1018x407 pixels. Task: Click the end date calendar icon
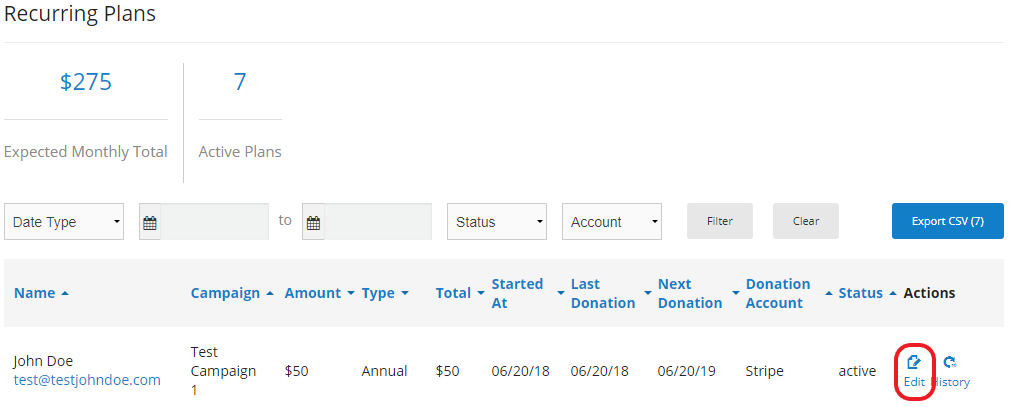[x=313, y=223]
